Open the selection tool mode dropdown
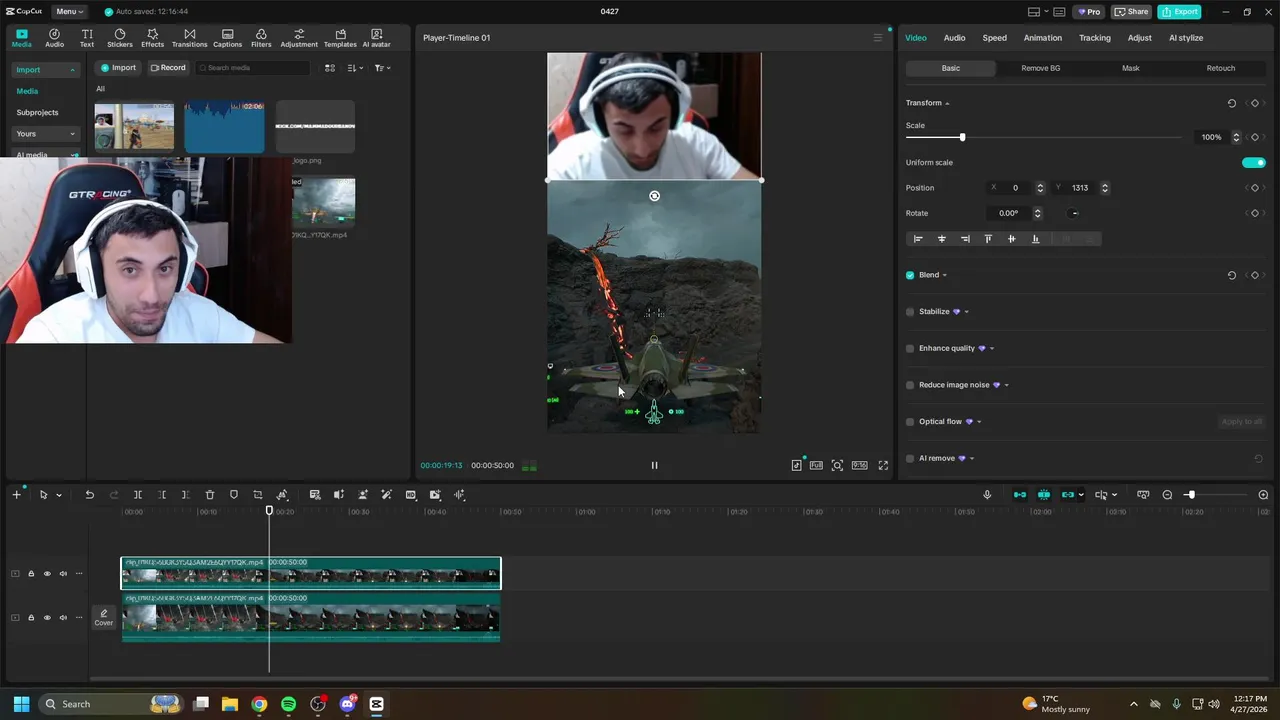Screen dimensions: 1280x720 coord(59,495)
